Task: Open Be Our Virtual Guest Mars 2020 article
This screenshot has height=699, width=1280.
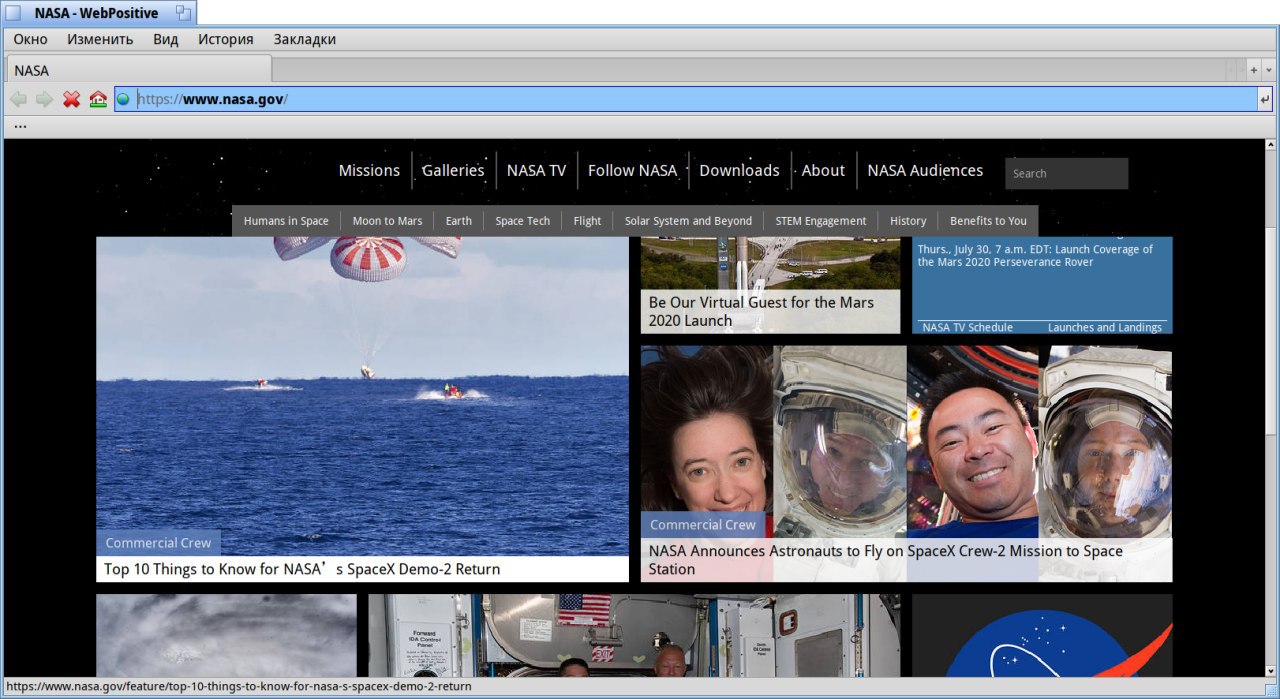Action: pyautogui.click(x=761, y=311)
